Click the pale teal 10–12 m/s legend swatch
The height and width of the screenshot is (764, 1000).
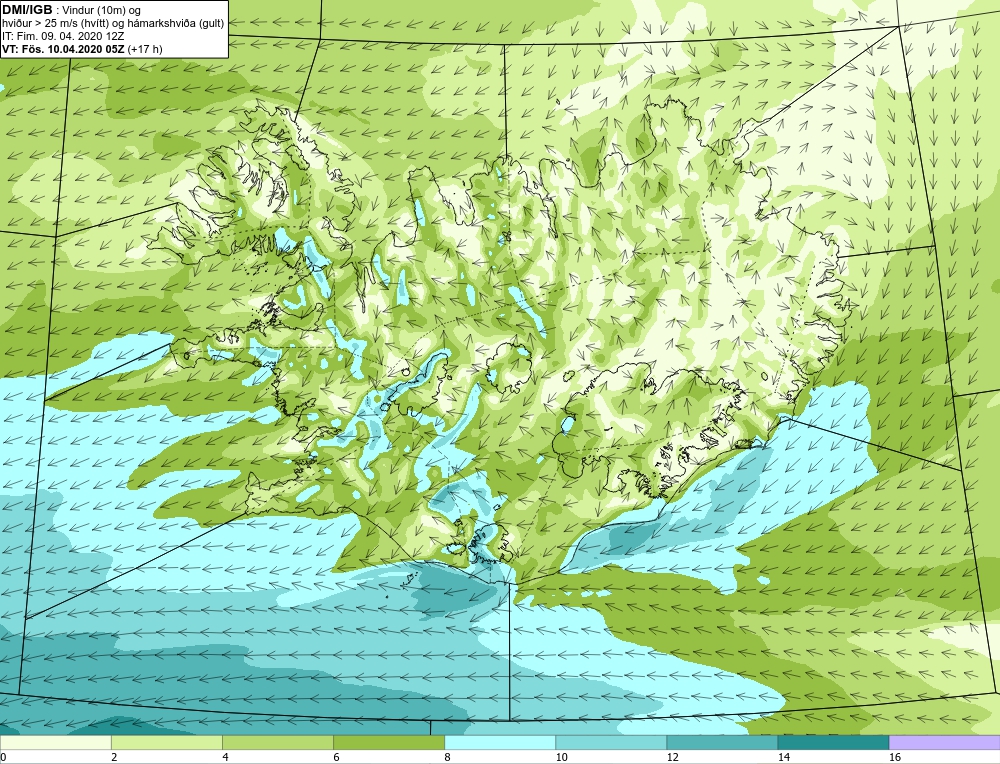[x=611, y=742]
